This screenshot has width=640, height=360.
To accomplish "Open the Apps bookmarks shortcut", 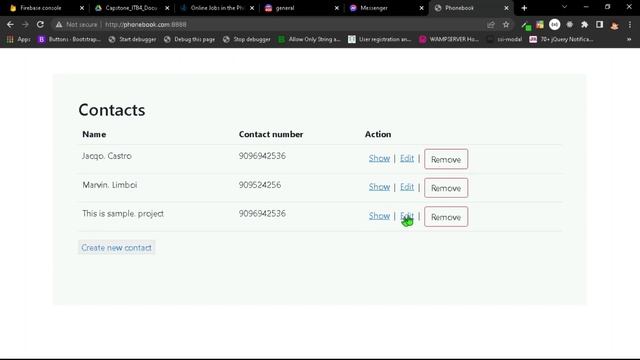I will pos(19,40).
